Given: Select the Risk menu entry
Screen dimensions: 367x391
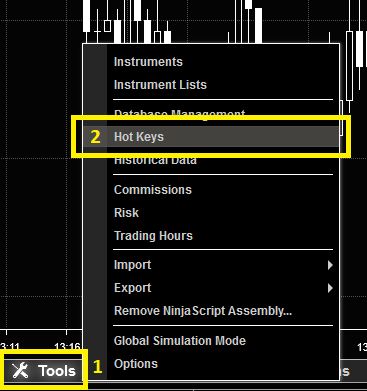Looking at the screenshot, I should 211,213.
